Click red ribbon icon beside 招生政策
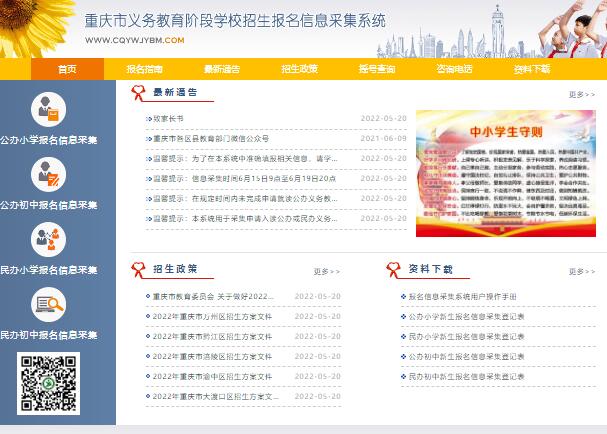This screenshot has width=607, height=434. (138, 269)
